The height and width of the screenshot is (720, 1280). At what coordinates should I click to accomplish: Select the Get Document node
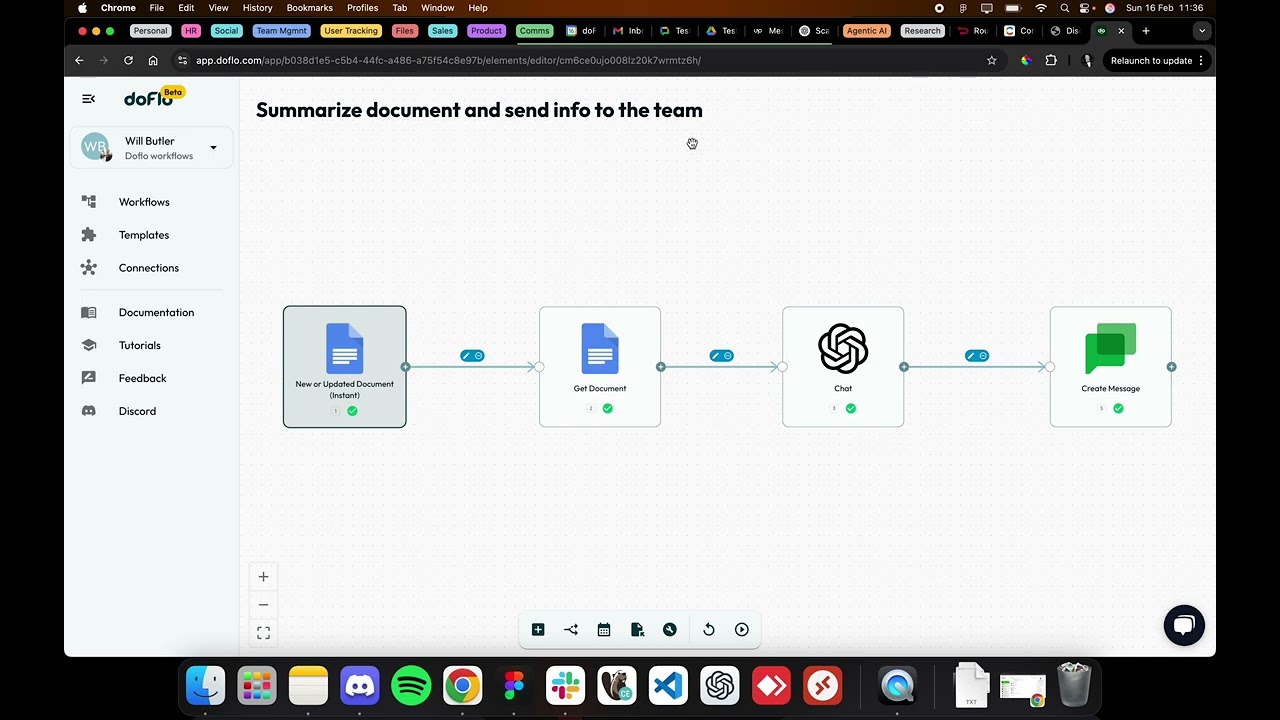click(x=600, y=367)
